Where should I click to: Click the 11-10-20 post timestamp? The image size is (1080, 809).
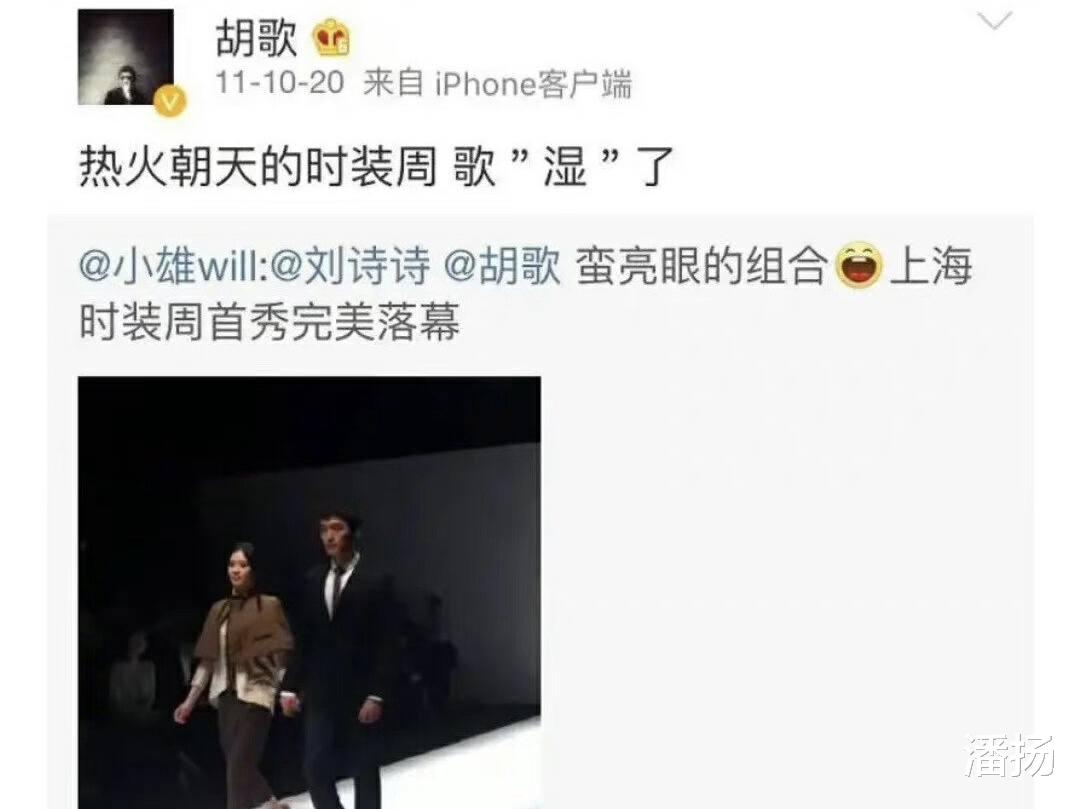[280, 83]
